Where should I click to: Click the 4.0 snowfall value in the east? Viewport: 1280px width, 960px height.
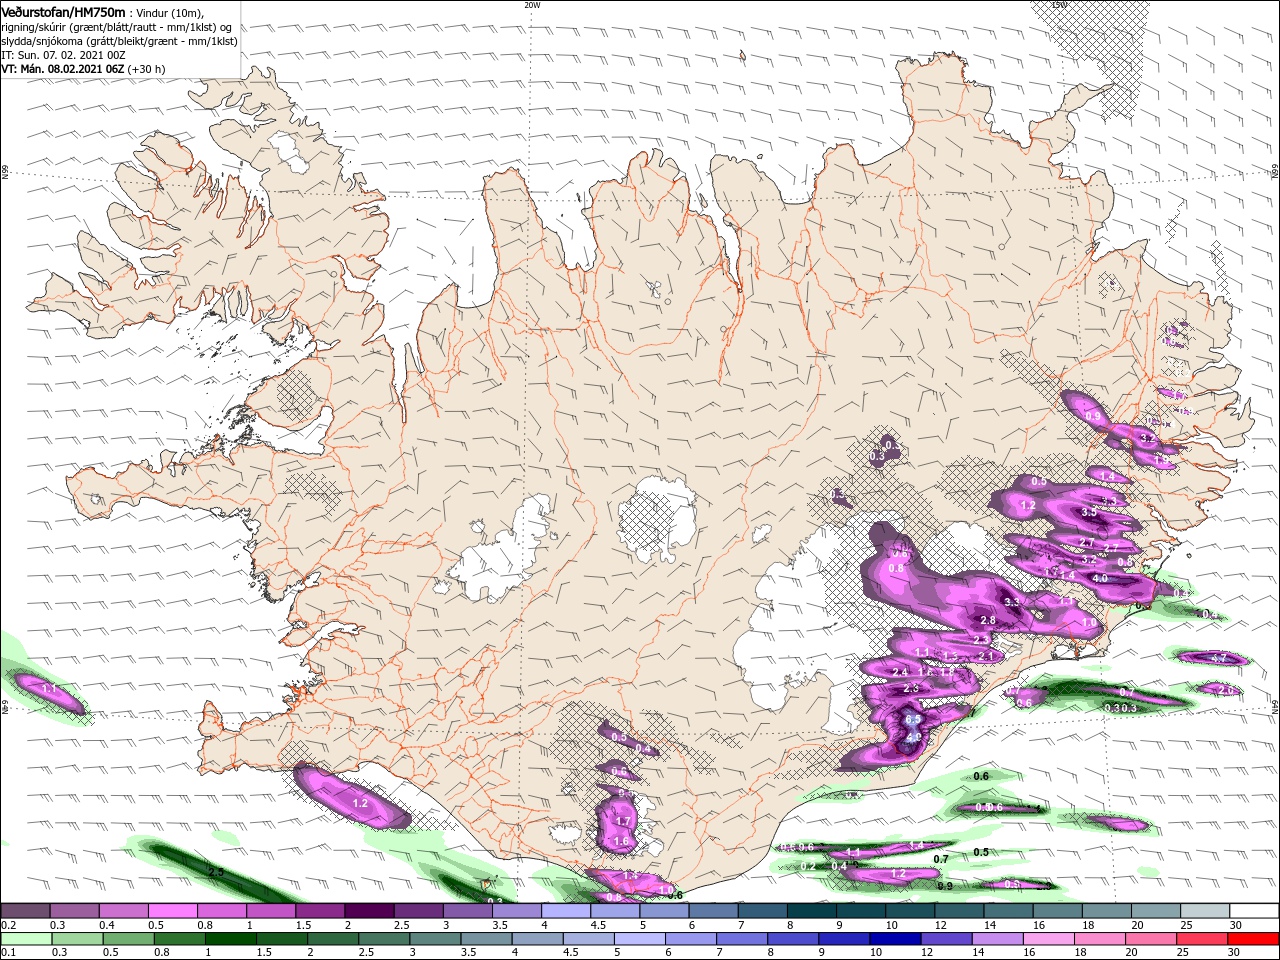point(1100,579)
